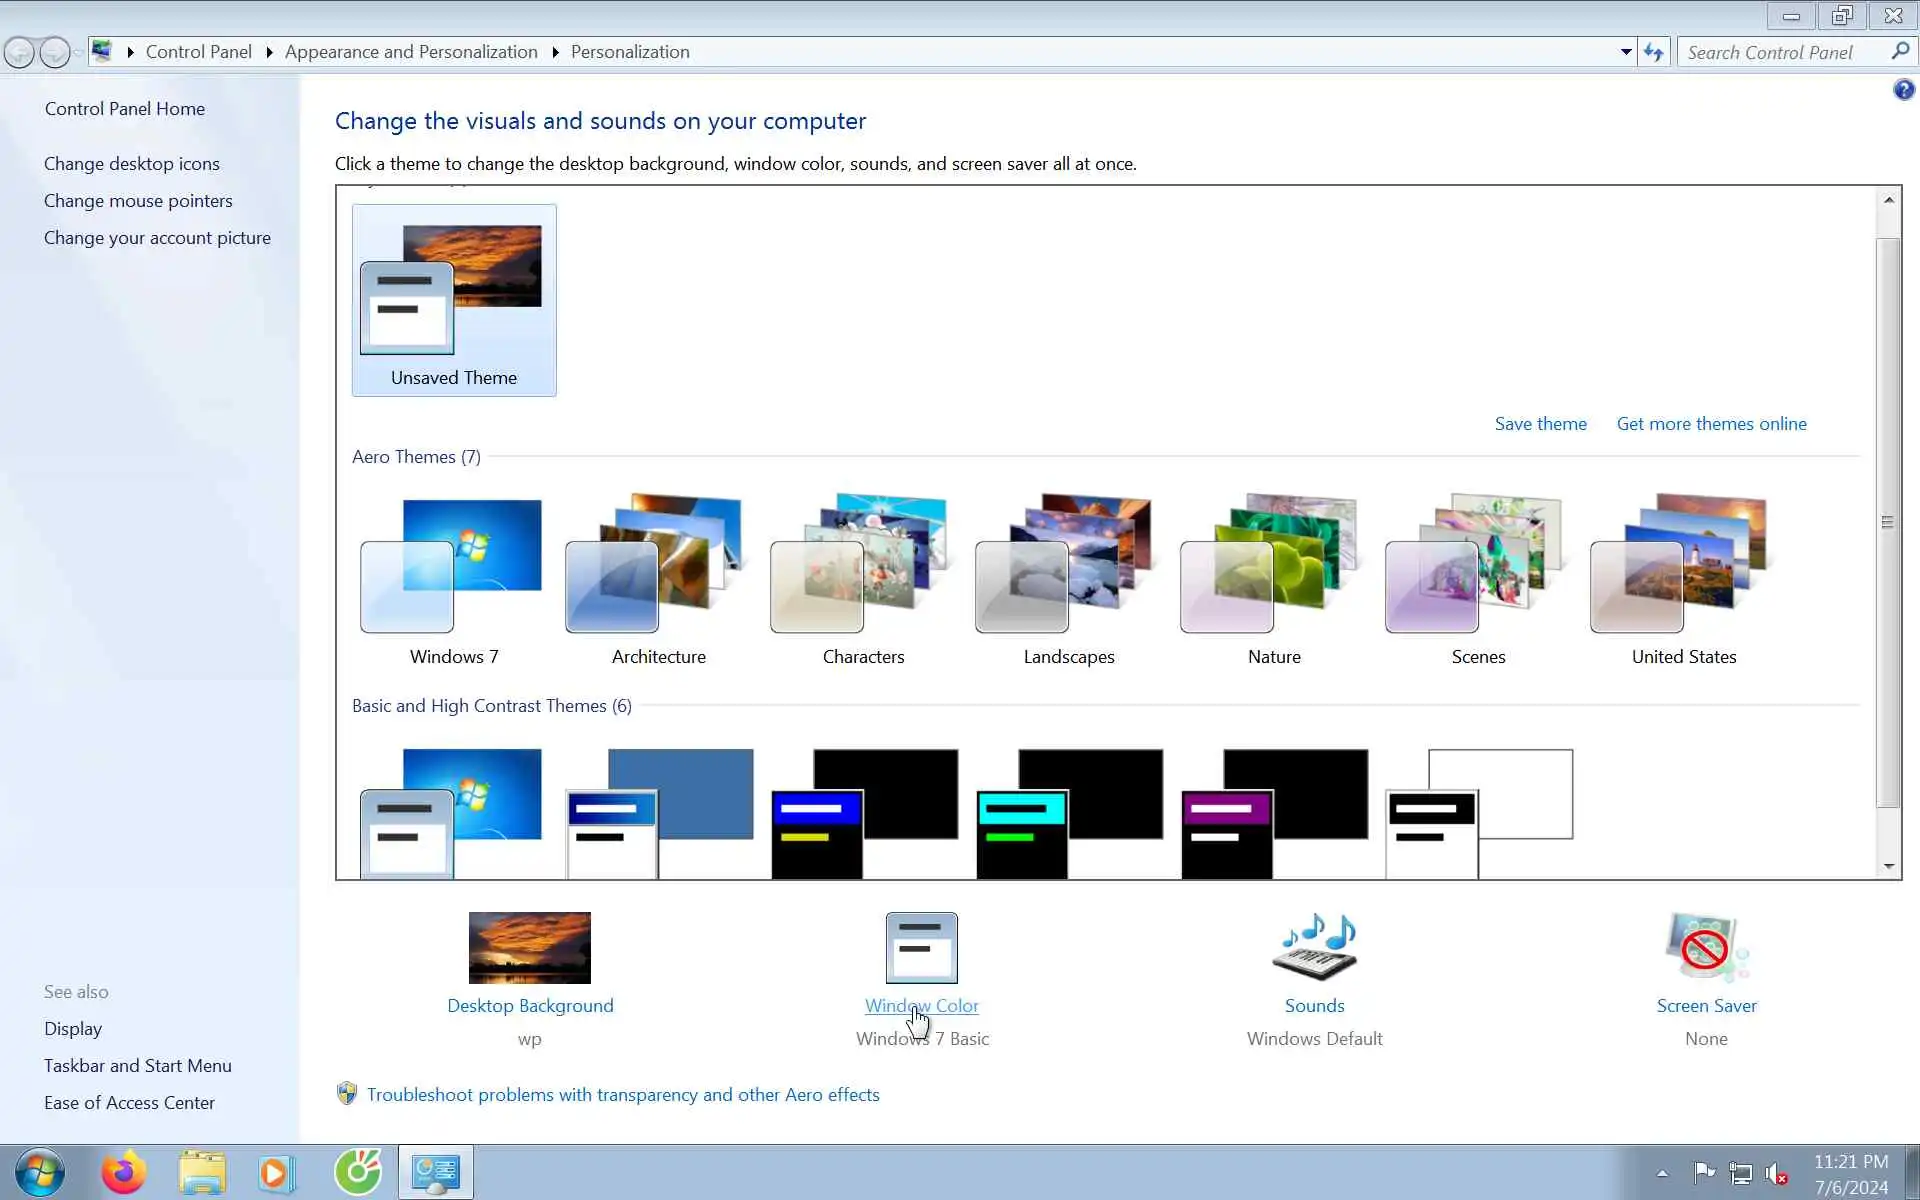
Task: Click scroll down arrow in themes list
Action: [x=1888, y=867]
